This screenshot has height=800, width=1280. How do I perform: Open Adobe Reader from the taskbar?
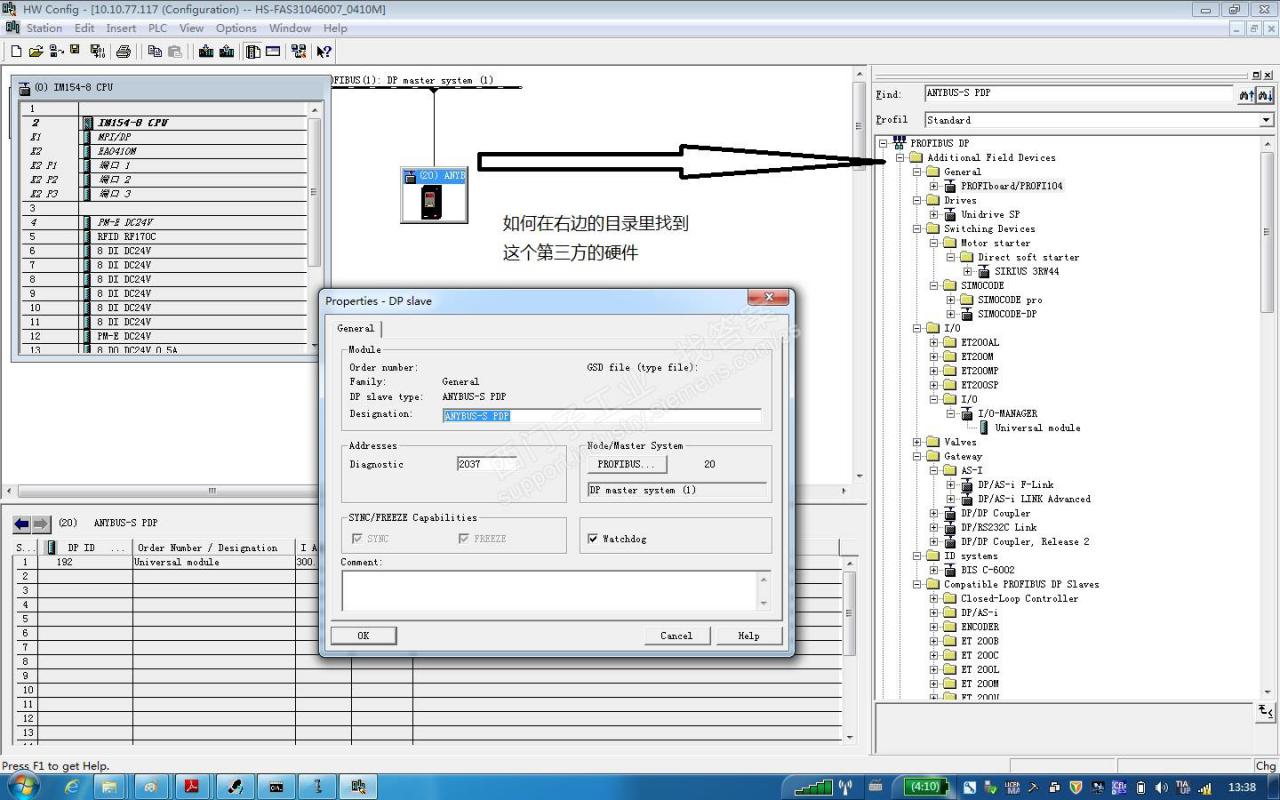191,786
